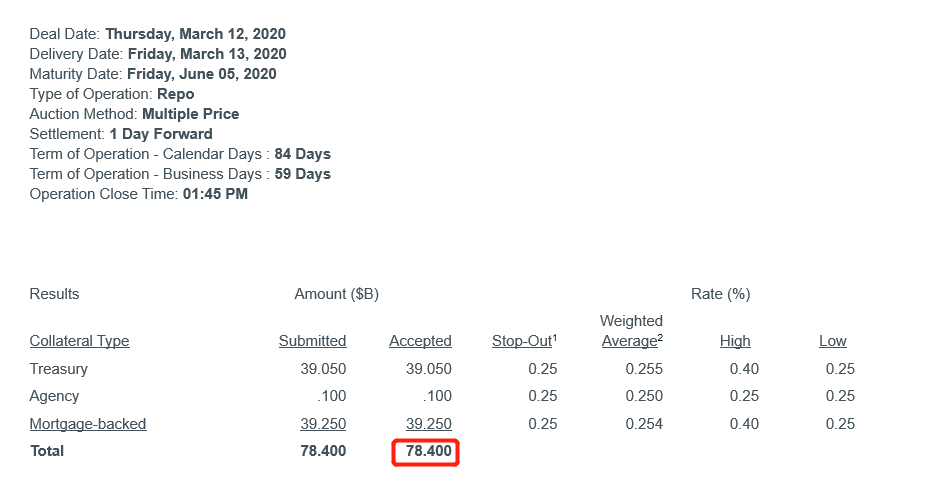The image size is (925, 494).
Task: Click the Auction Method Multiple Price text
Action: pos(191,114)
